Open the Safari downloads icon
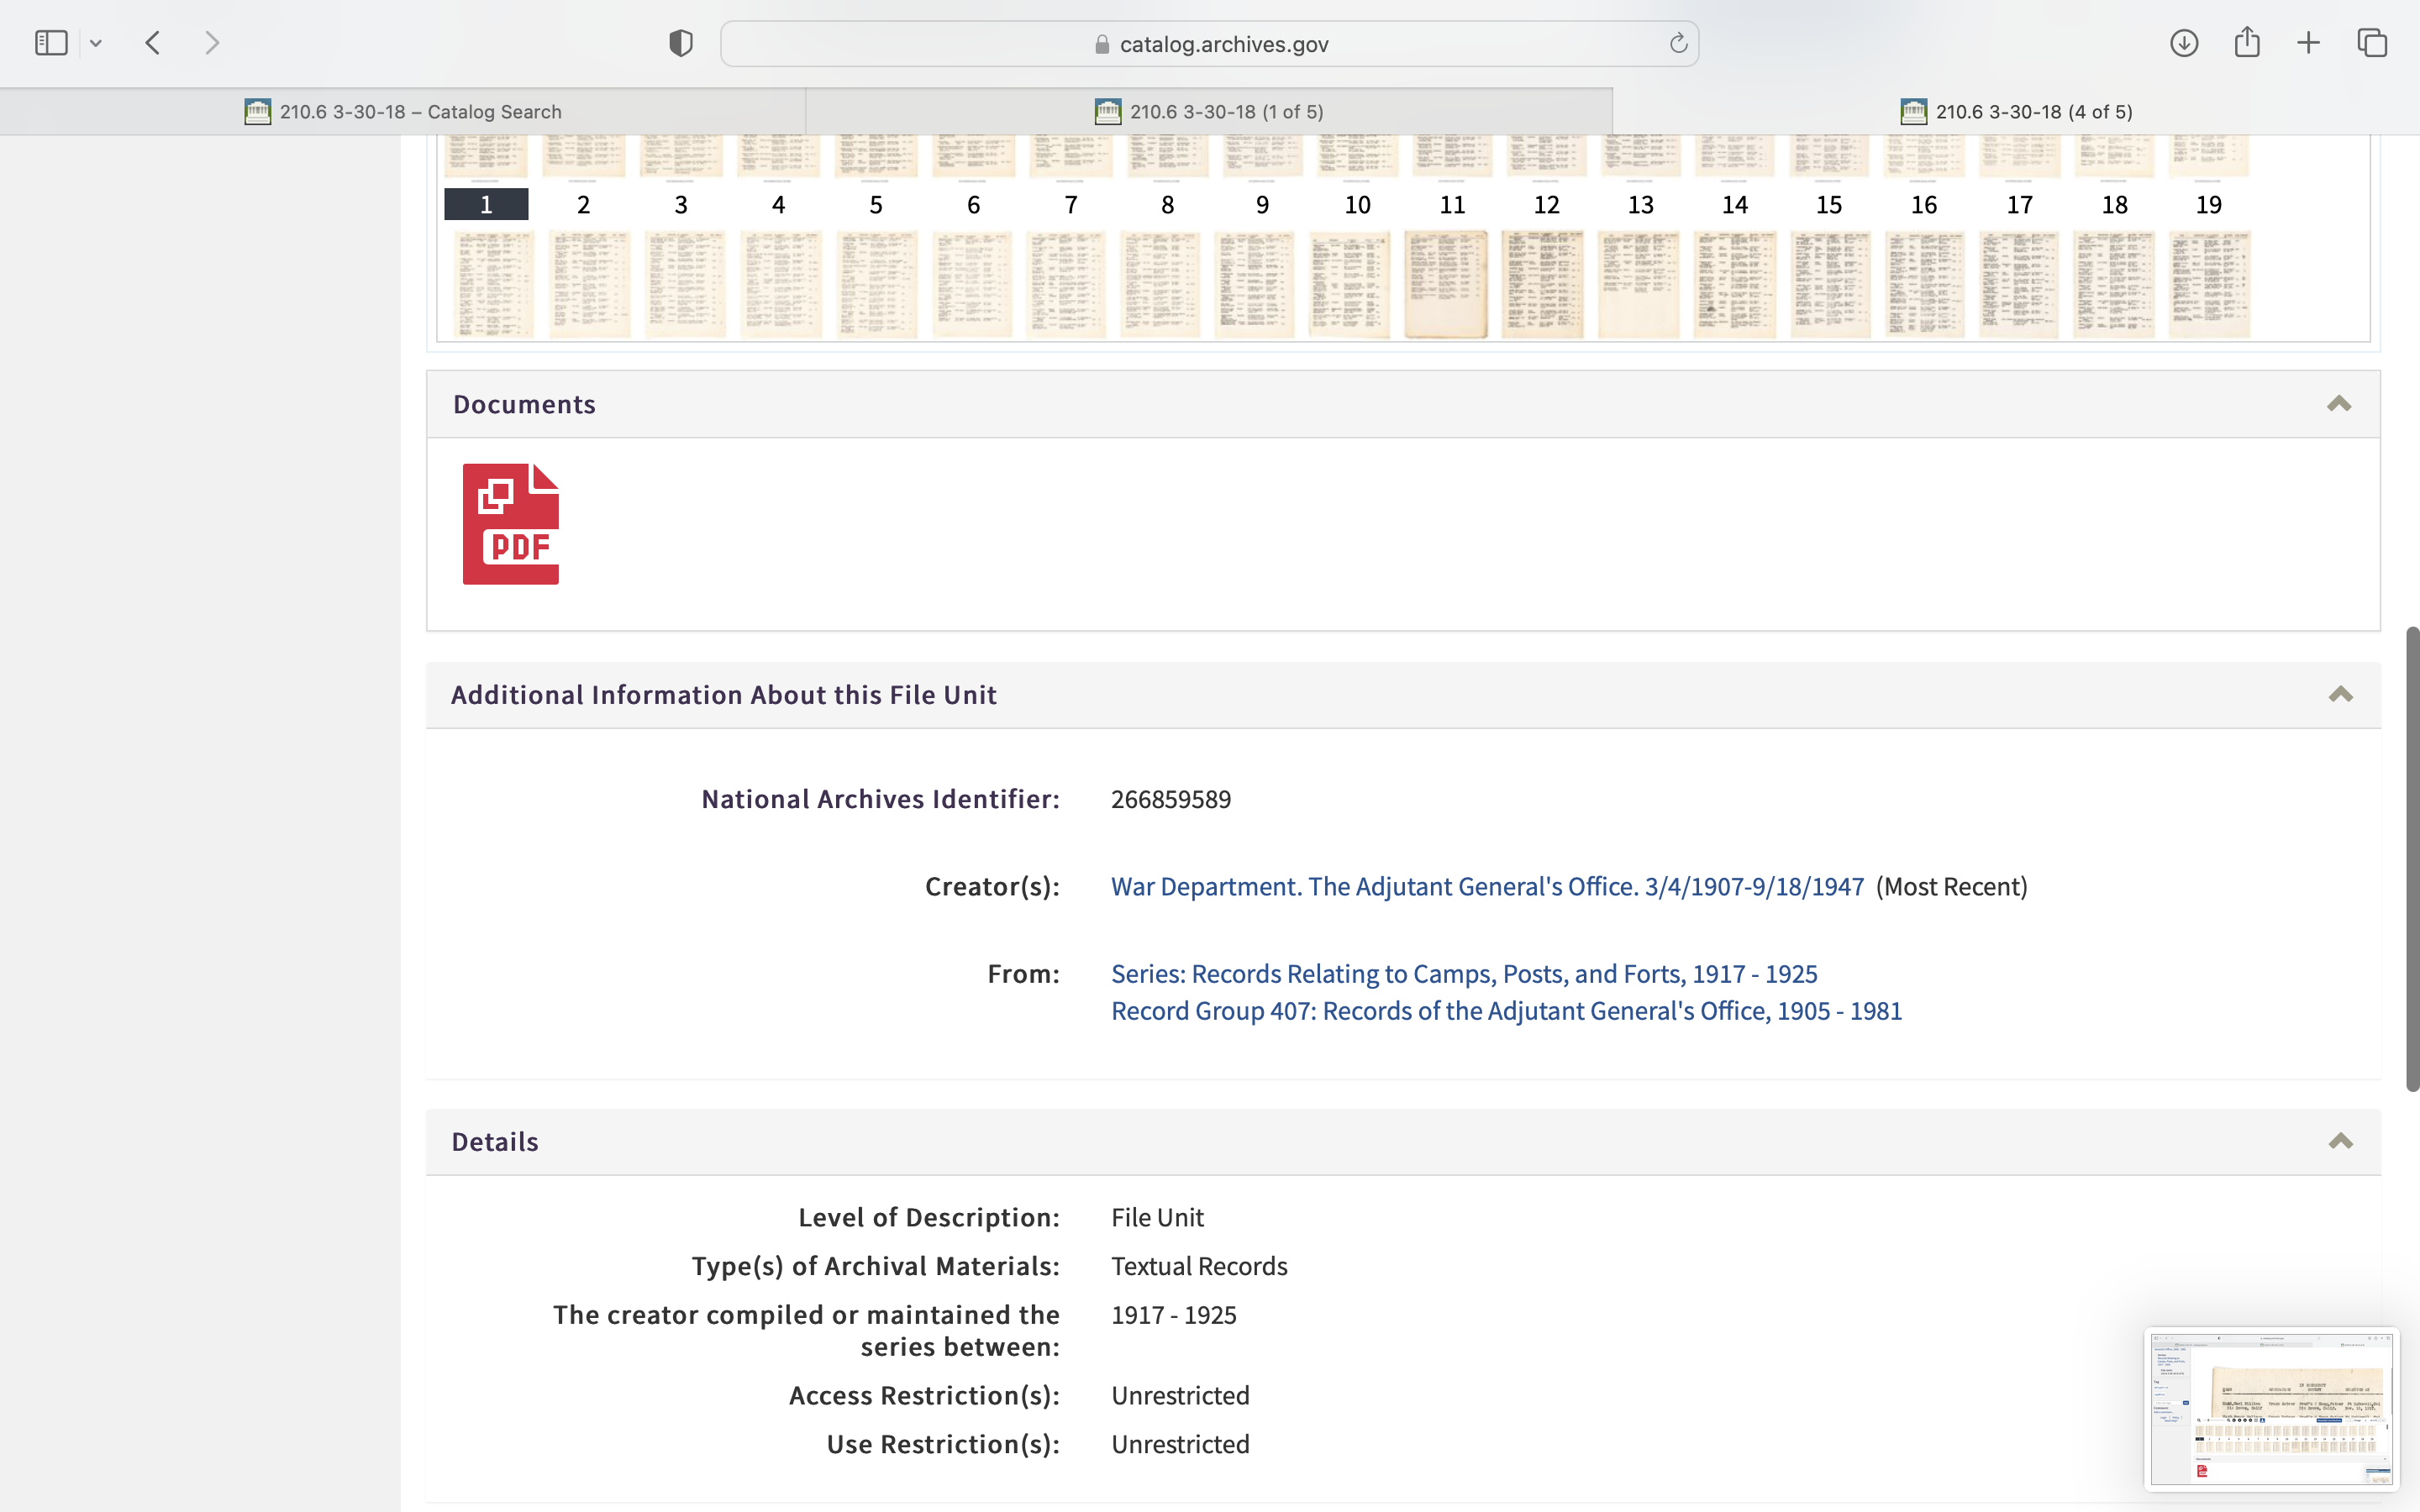Viewport: 2420px width, 1512px height. click(x=2184, y=43)
